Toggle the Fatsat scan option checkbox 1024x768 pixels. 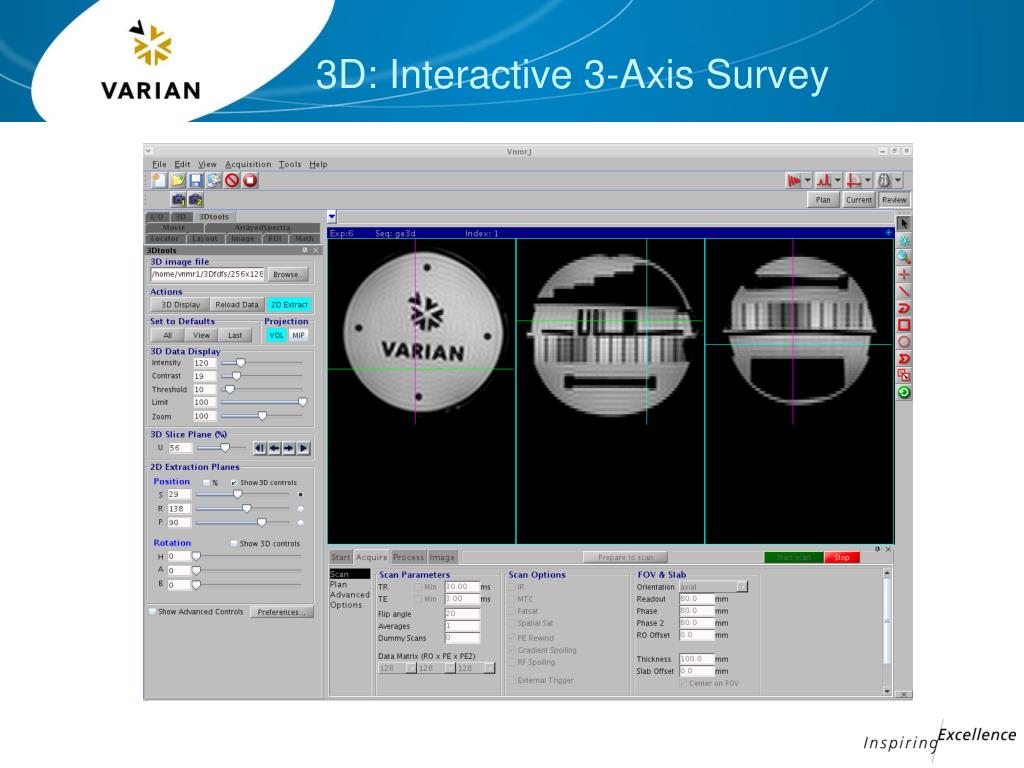(x=511, y=611)
